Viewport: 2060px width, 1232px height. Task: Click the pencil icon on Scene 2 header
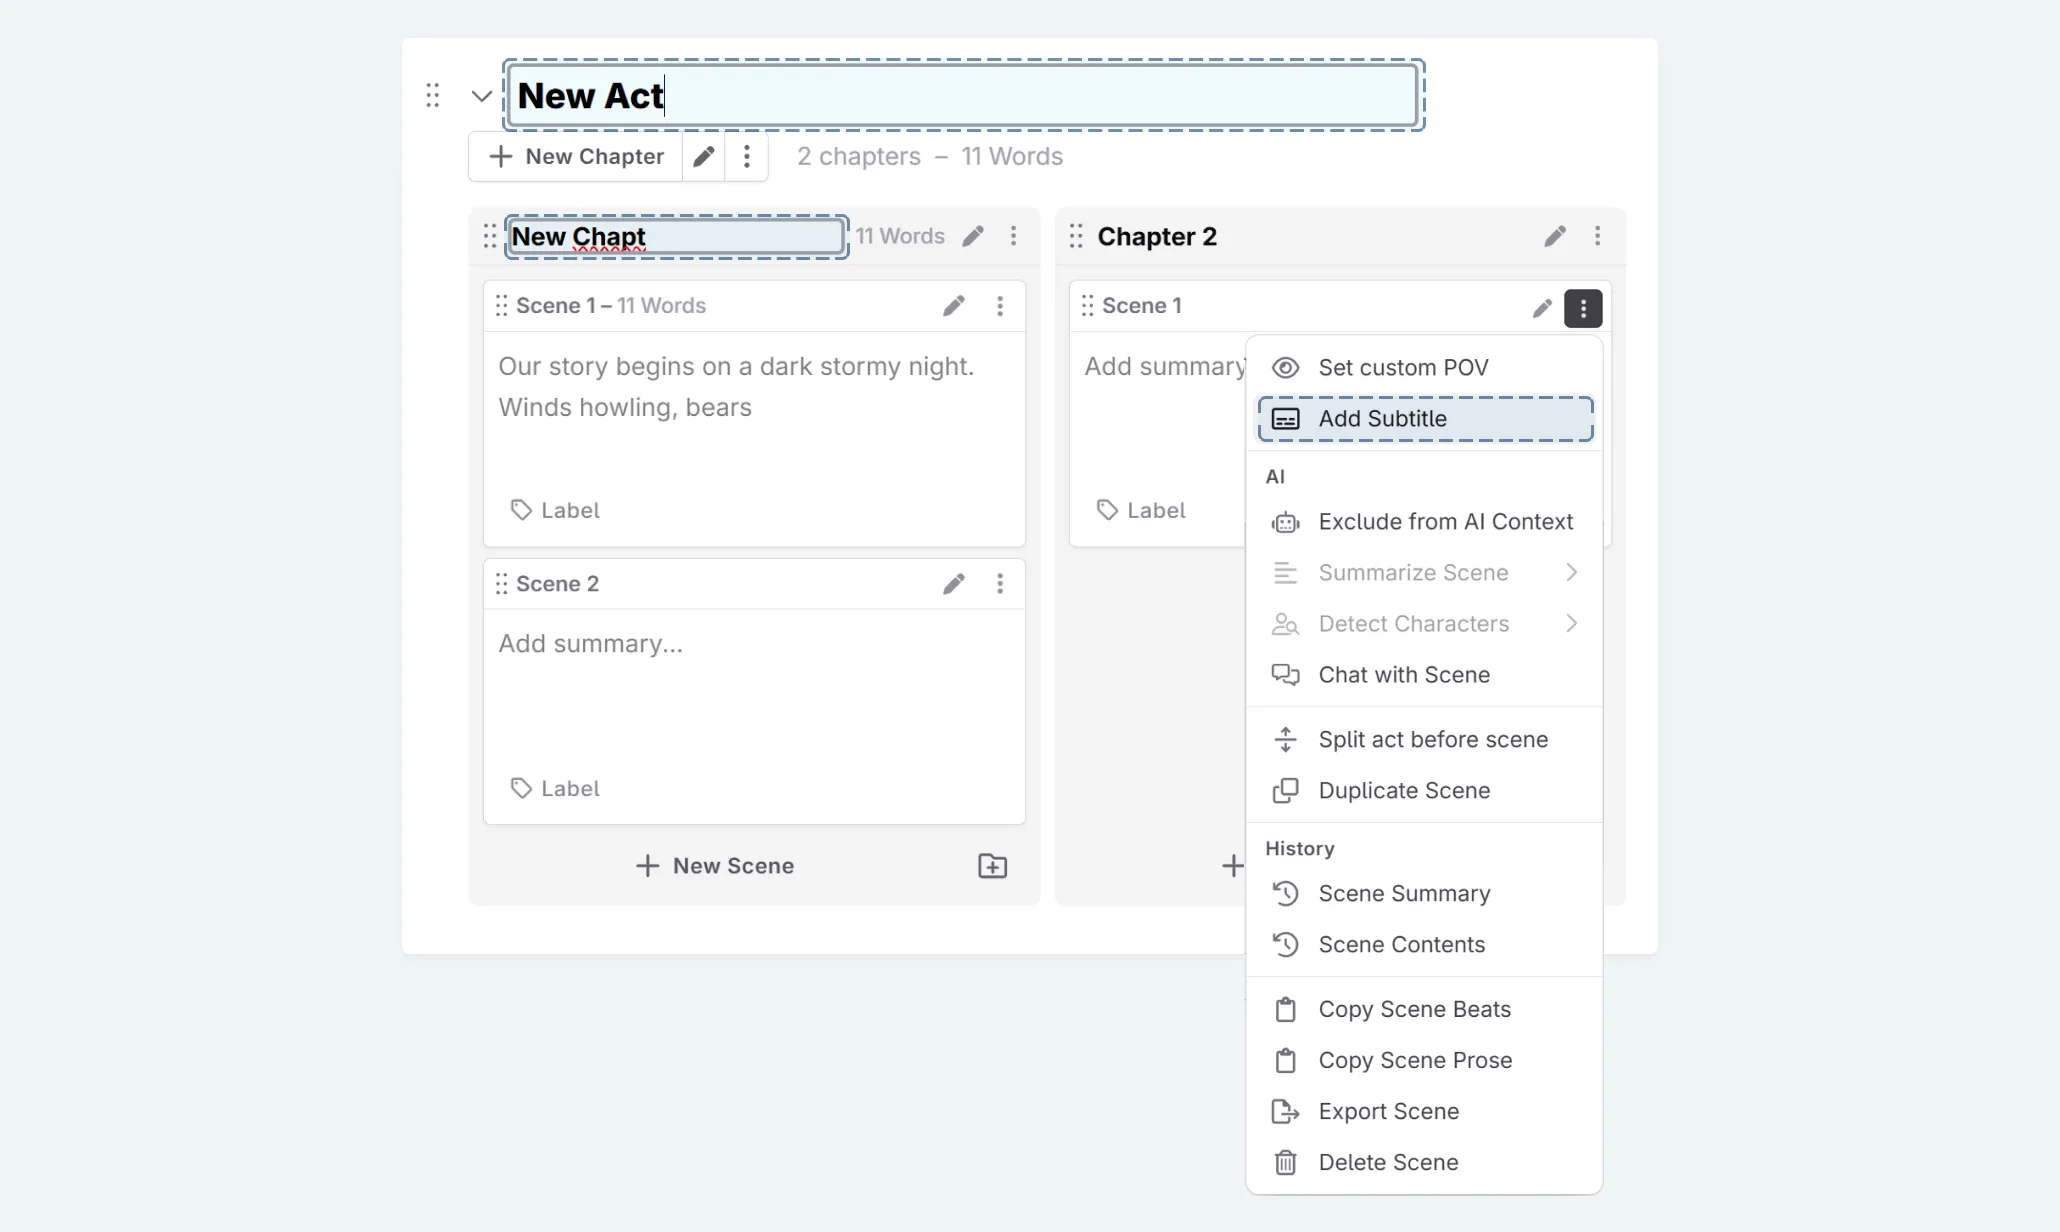tap(954, 583)
